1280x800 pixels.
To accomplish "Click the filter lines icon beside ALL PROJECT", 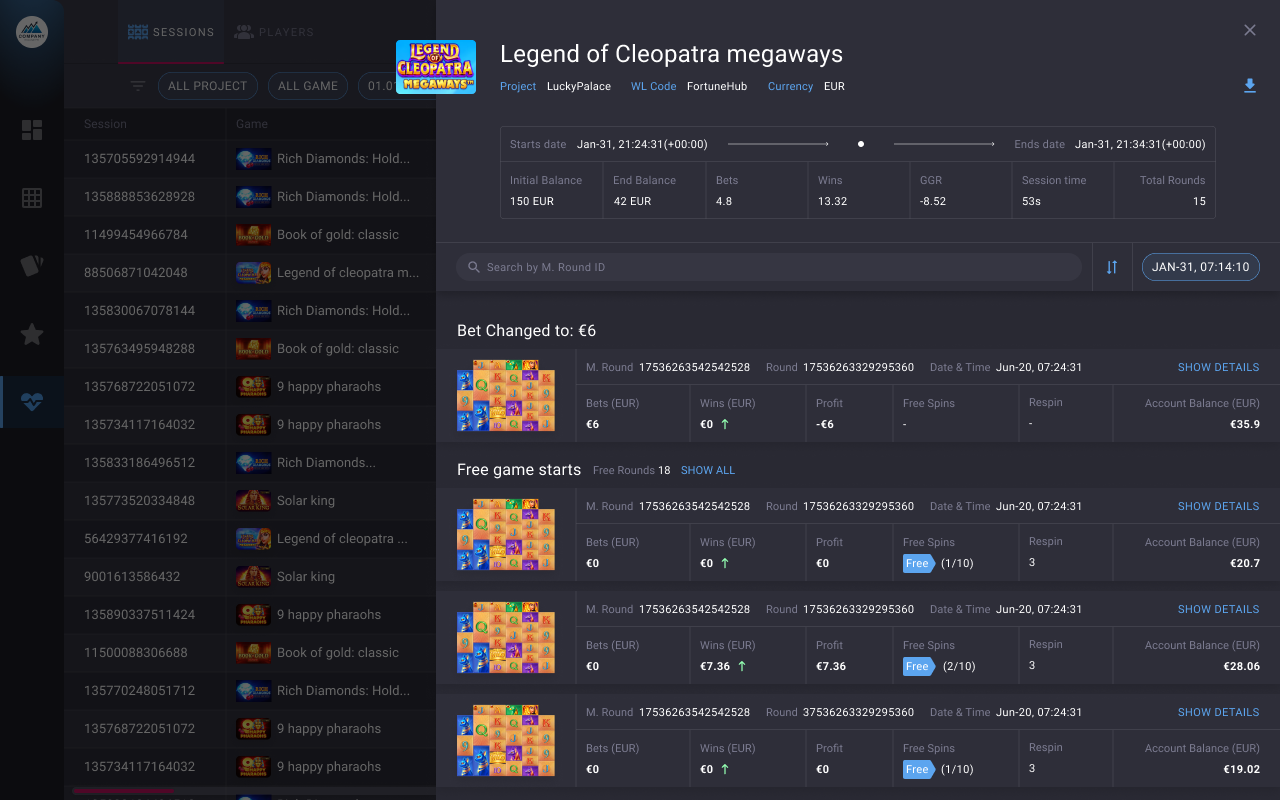I will pos(138,86).
